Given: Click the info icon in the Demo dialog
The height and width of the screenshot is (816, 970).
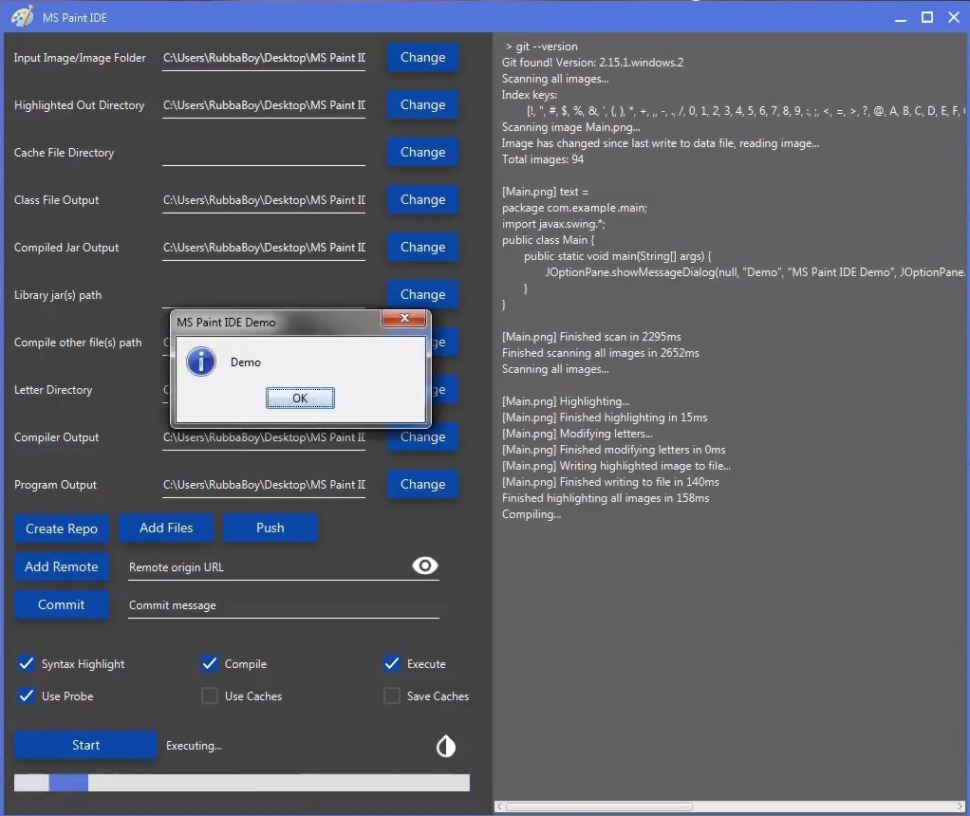Looking at the screenshot, I should [x=200, y=362].
